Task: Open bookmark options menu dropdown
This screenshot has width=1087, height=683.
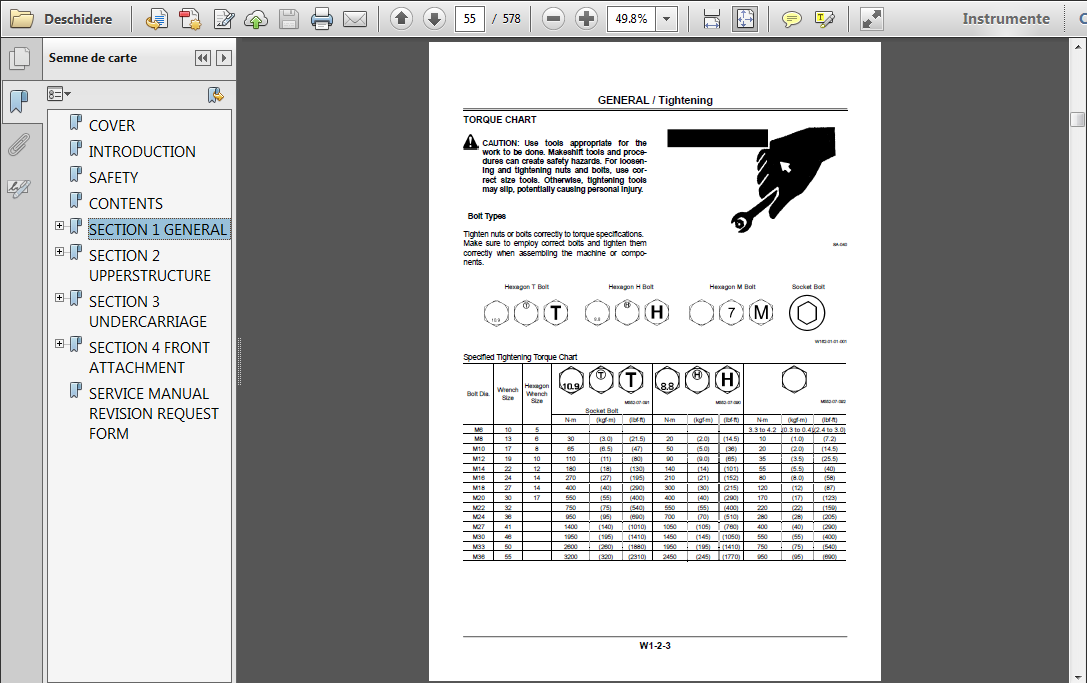Action: tap(59, 94)
